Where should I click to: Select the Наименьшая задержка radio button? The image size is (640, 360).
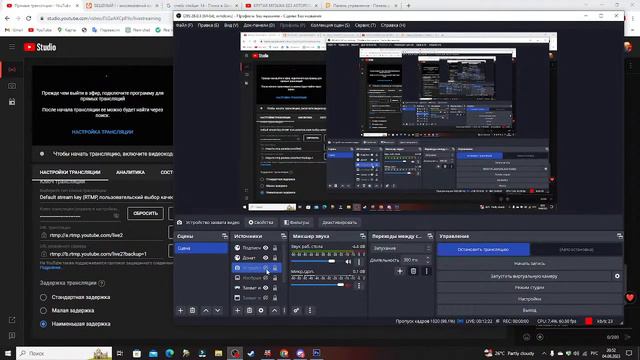click(43, 324)
